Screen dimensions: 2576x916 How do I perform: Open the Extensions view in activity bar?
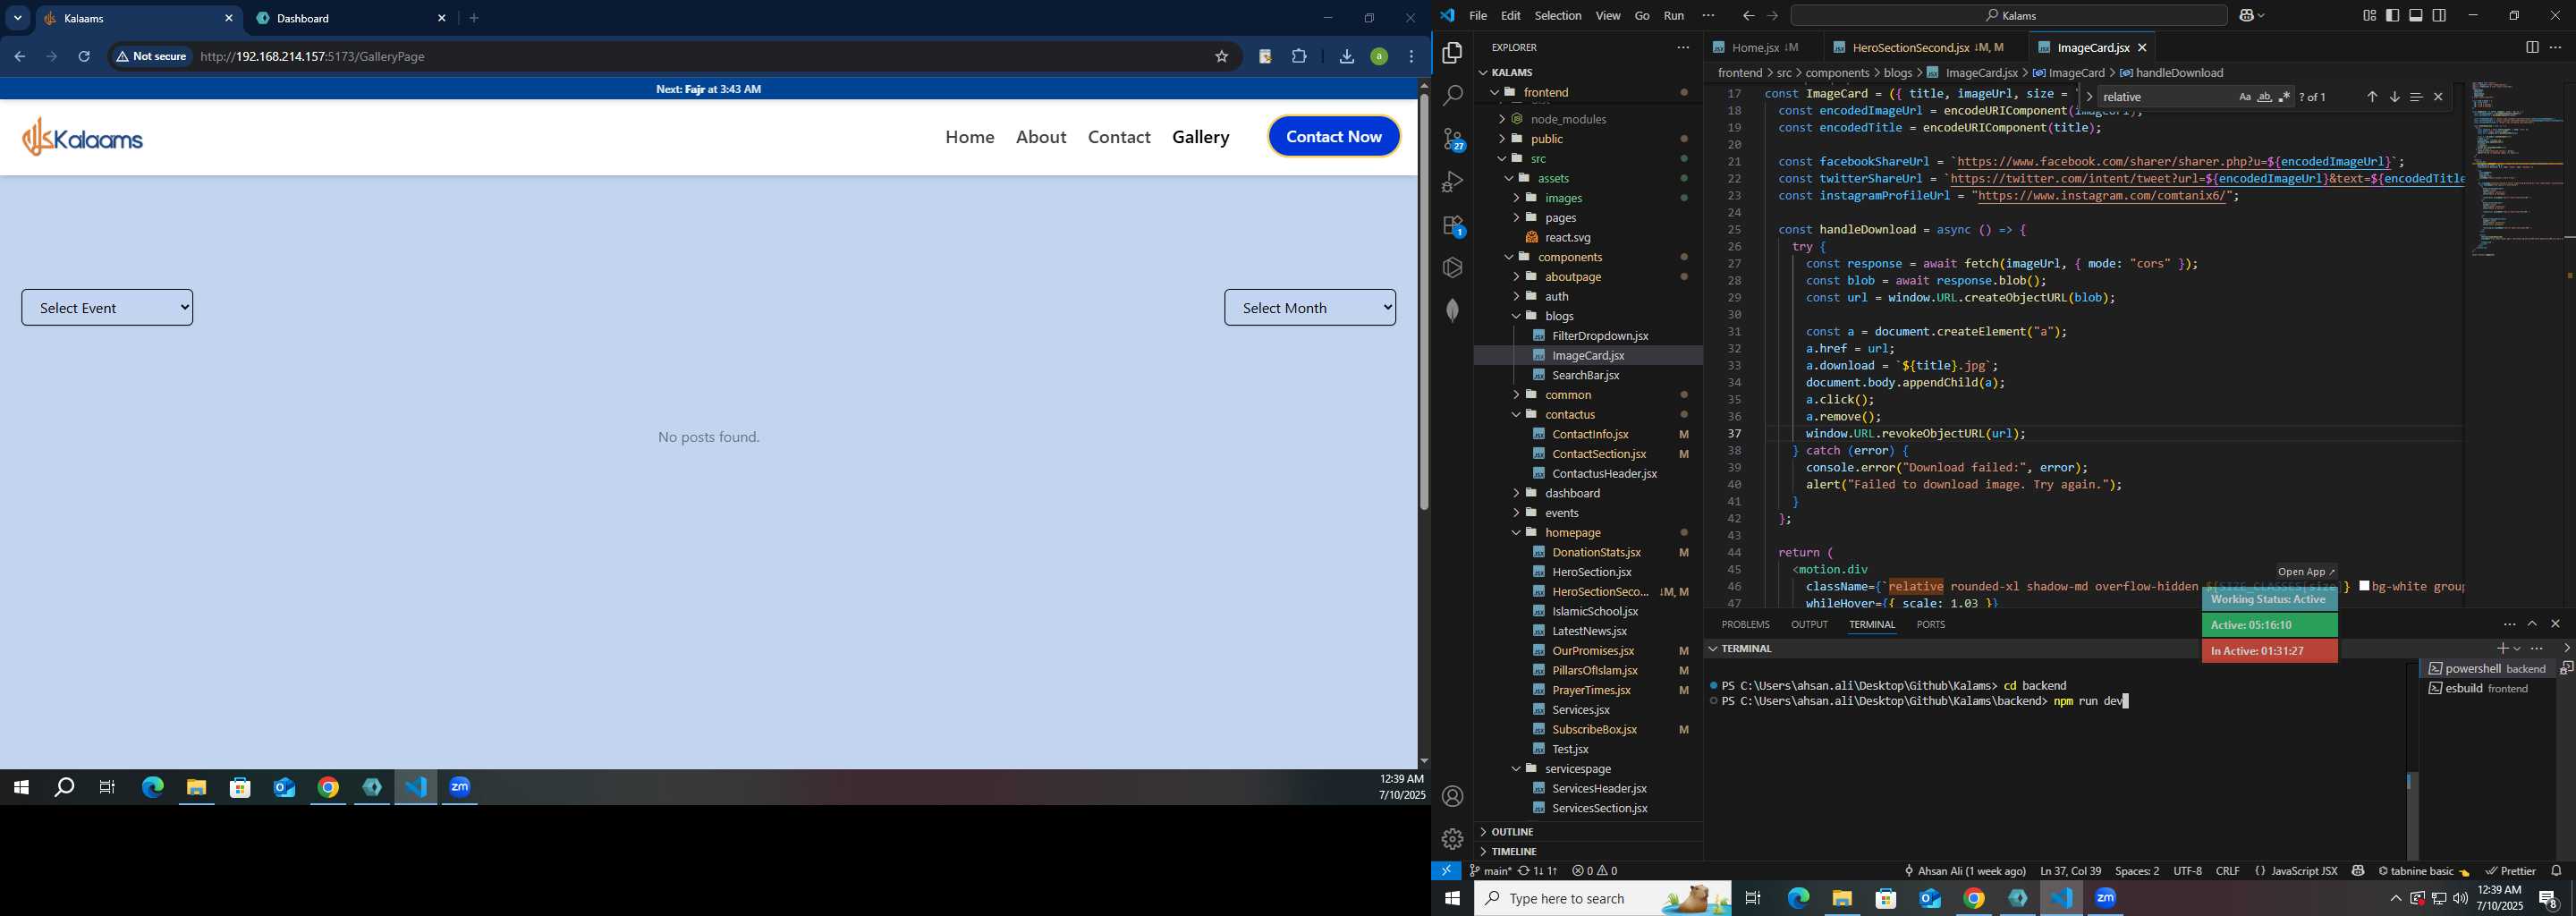click(1453, 226)
